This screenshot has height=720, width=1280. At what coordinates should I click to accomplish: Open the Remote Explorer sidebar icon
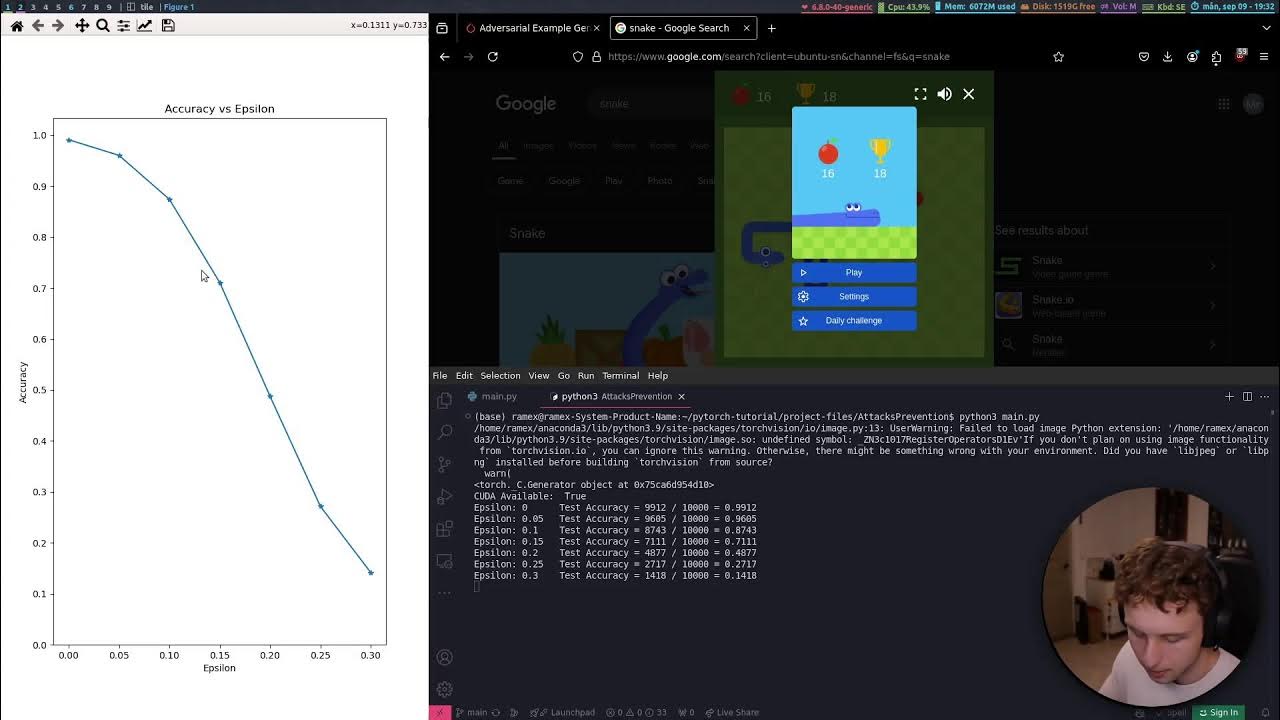point(445,561)
